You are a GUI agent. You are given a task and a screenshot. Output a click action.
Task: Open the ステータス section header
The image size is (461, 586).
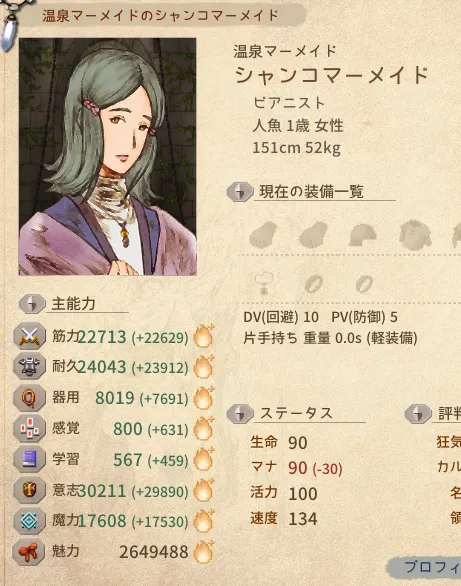(x=296, y=413)
